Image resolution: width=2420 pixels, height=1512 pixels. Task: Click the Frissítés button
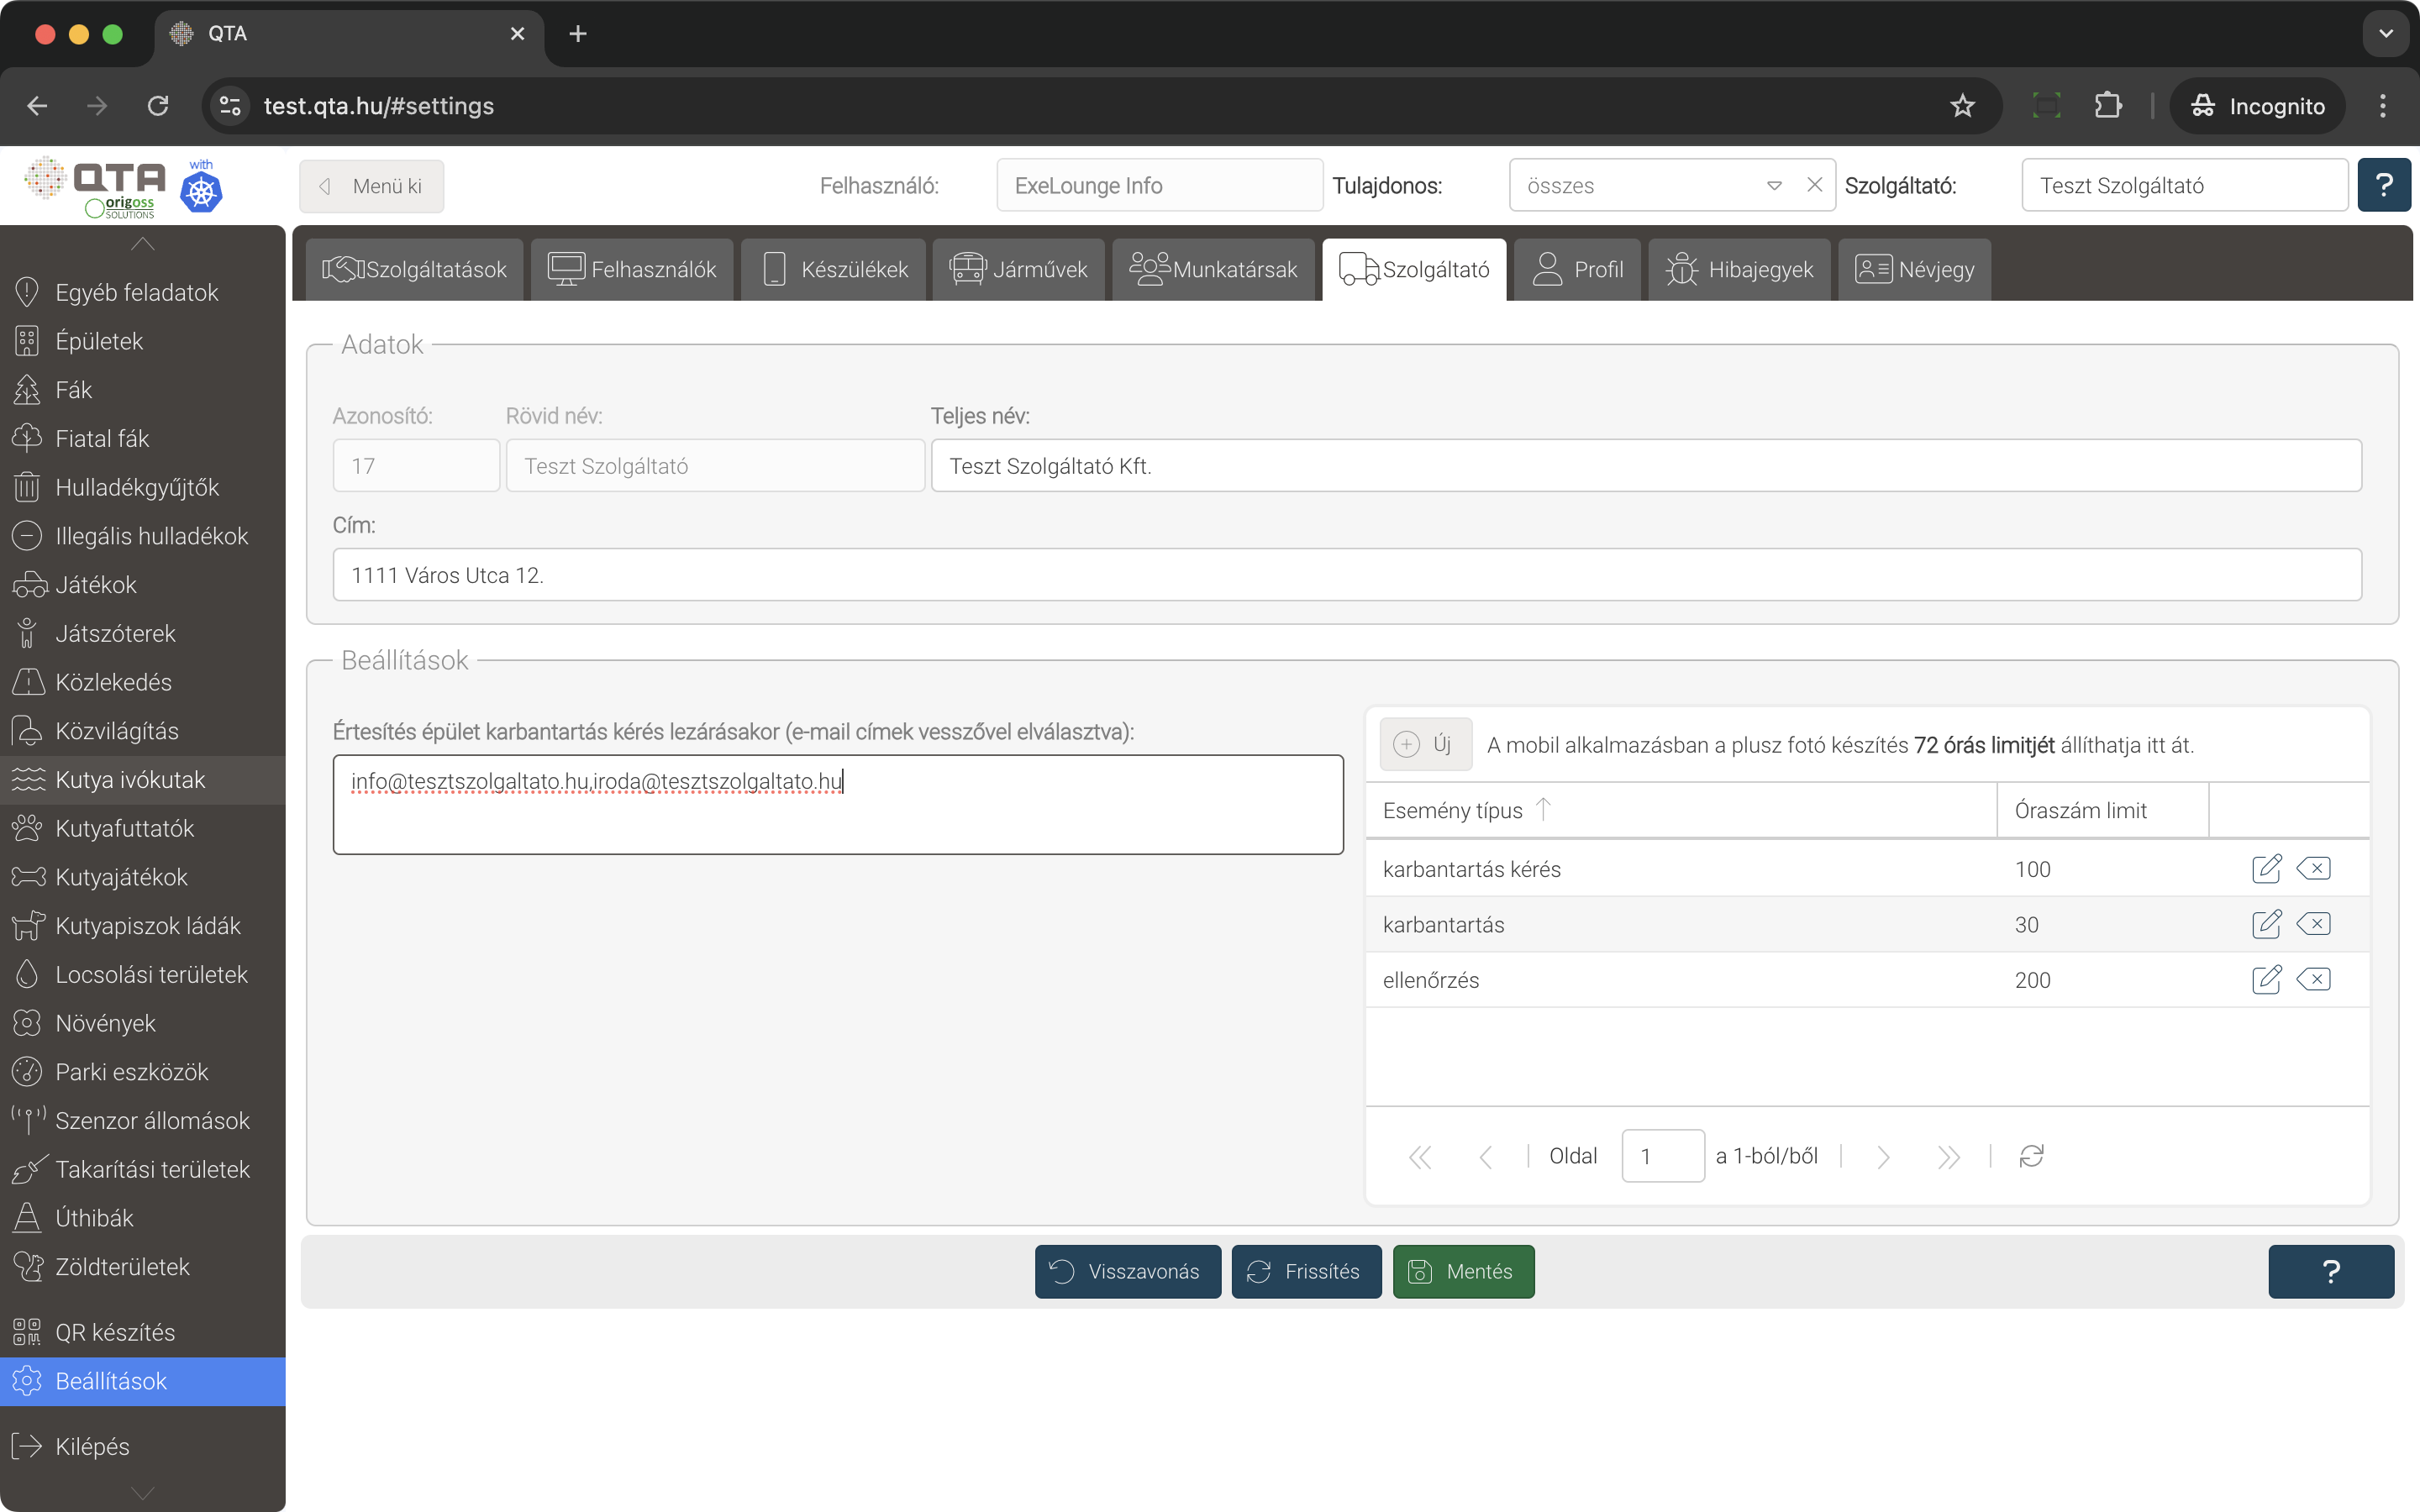pos(1306,1271)
